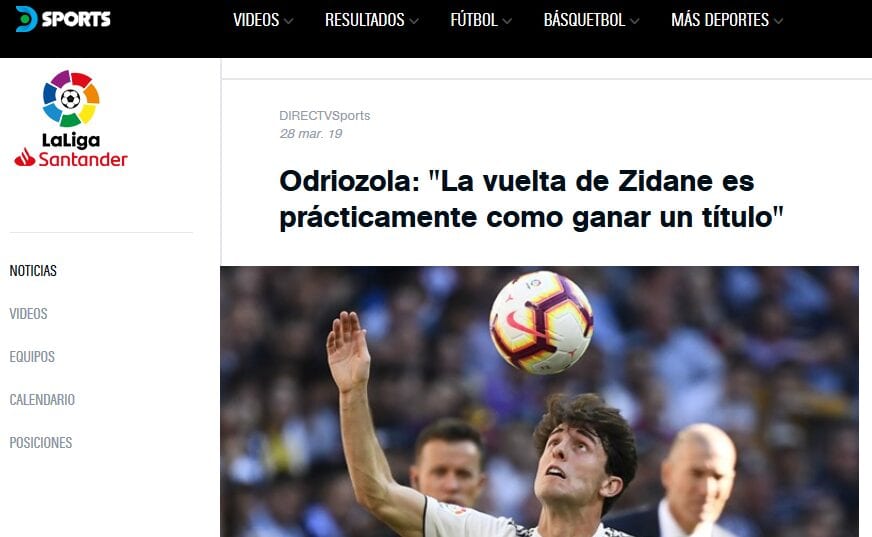Open Videos in the sidebar

(28, 314)
